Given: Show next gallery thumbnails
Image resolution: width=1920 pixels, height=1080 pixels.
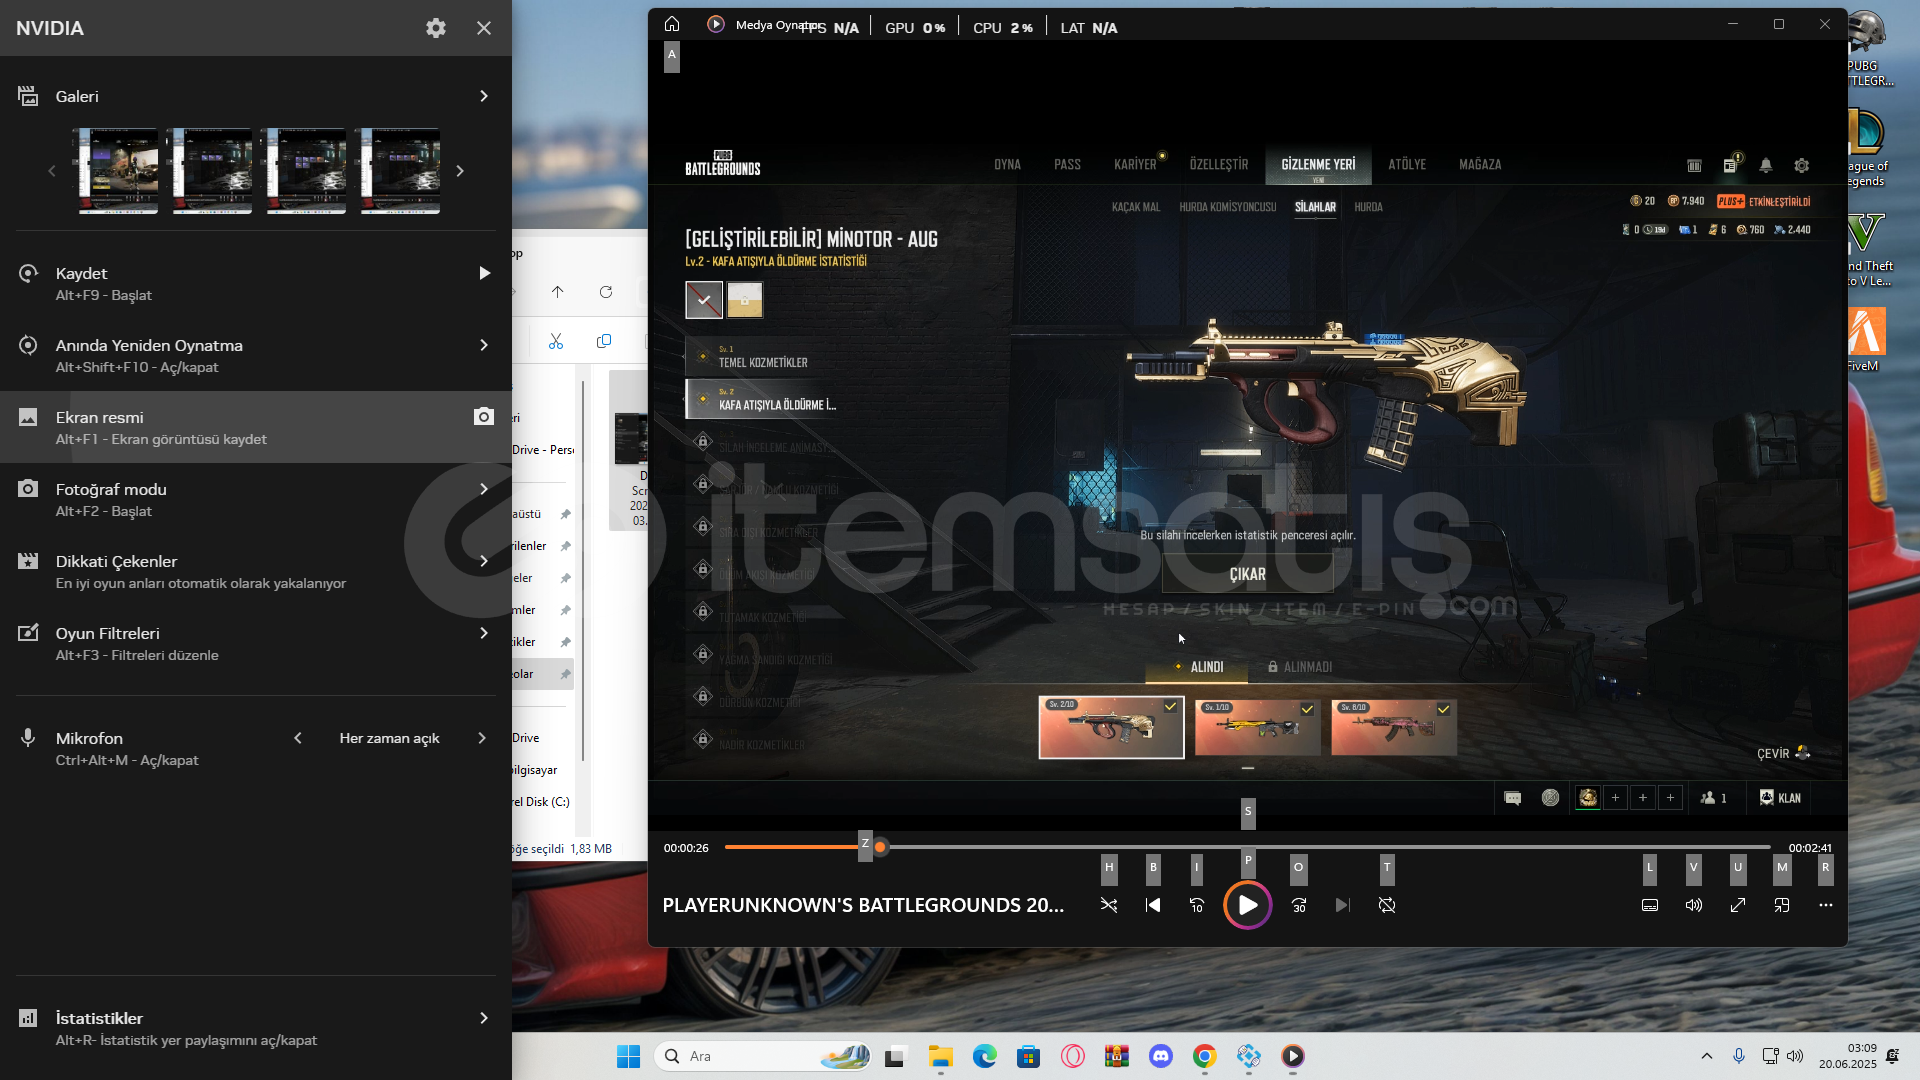Looking at the screenshot, I should (460, 171).
